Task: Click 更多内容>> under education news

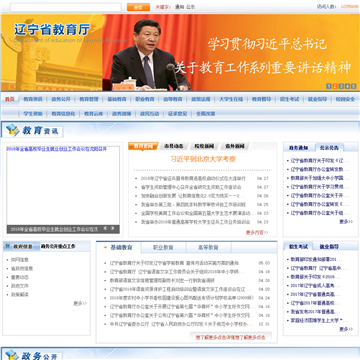Action: [x=257, y=232]
